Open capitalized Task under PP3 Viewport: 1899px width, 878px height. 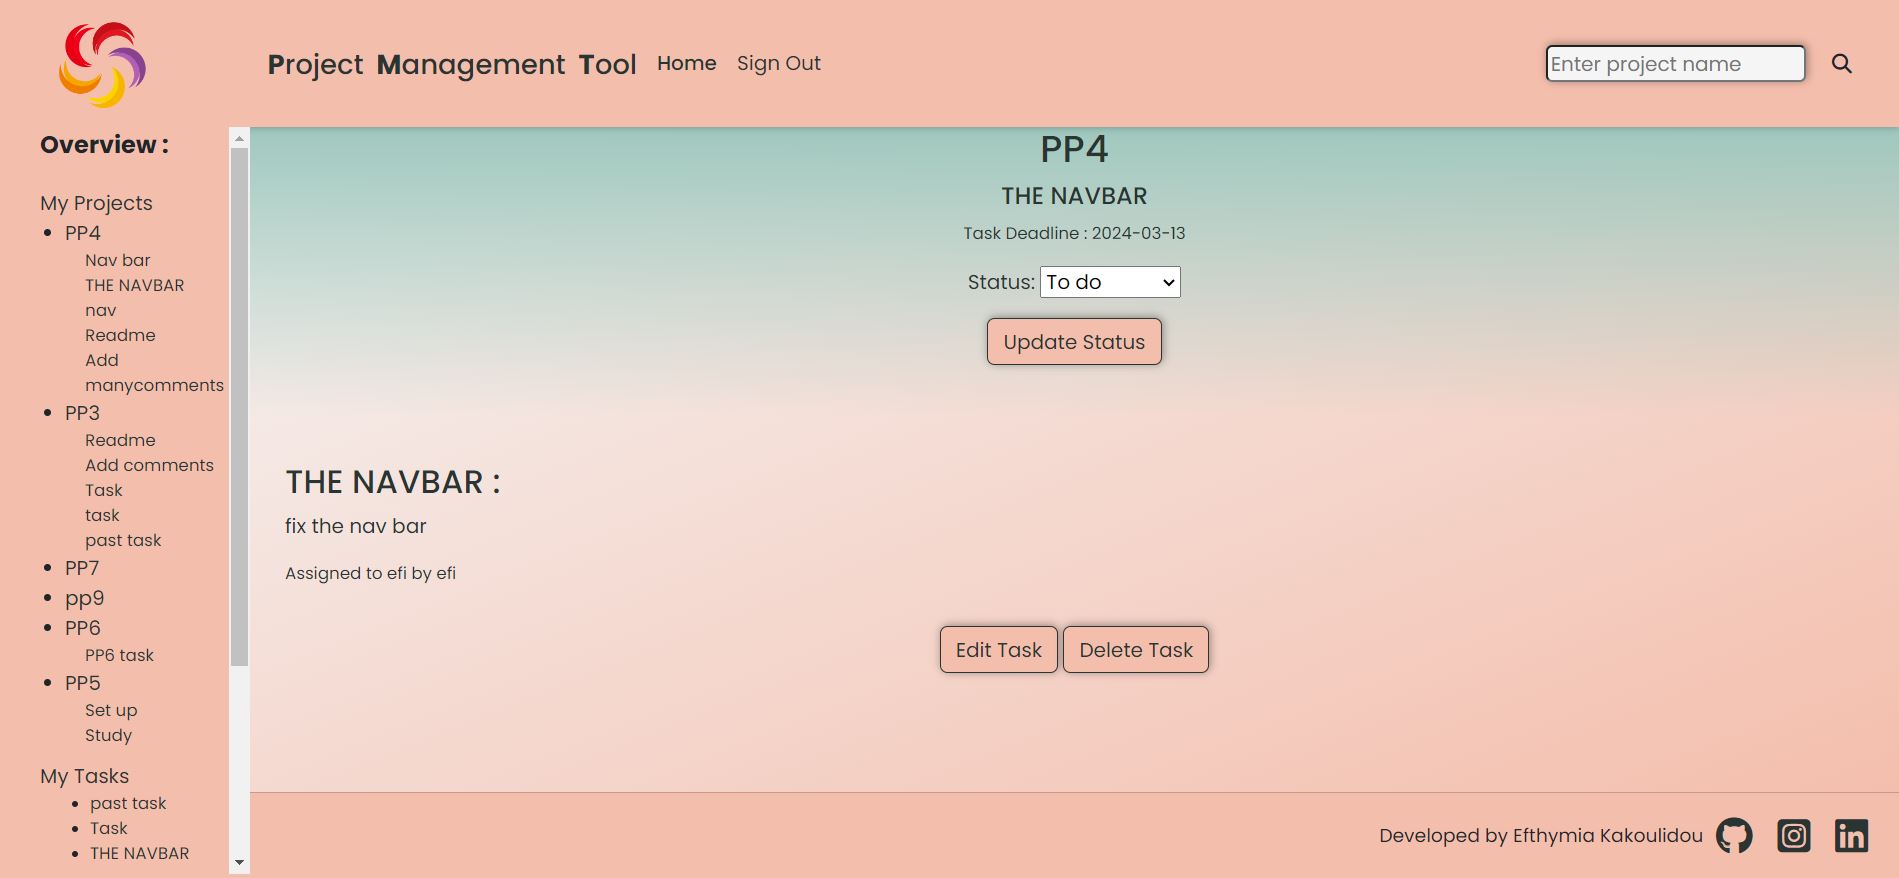tap(103, 490)
